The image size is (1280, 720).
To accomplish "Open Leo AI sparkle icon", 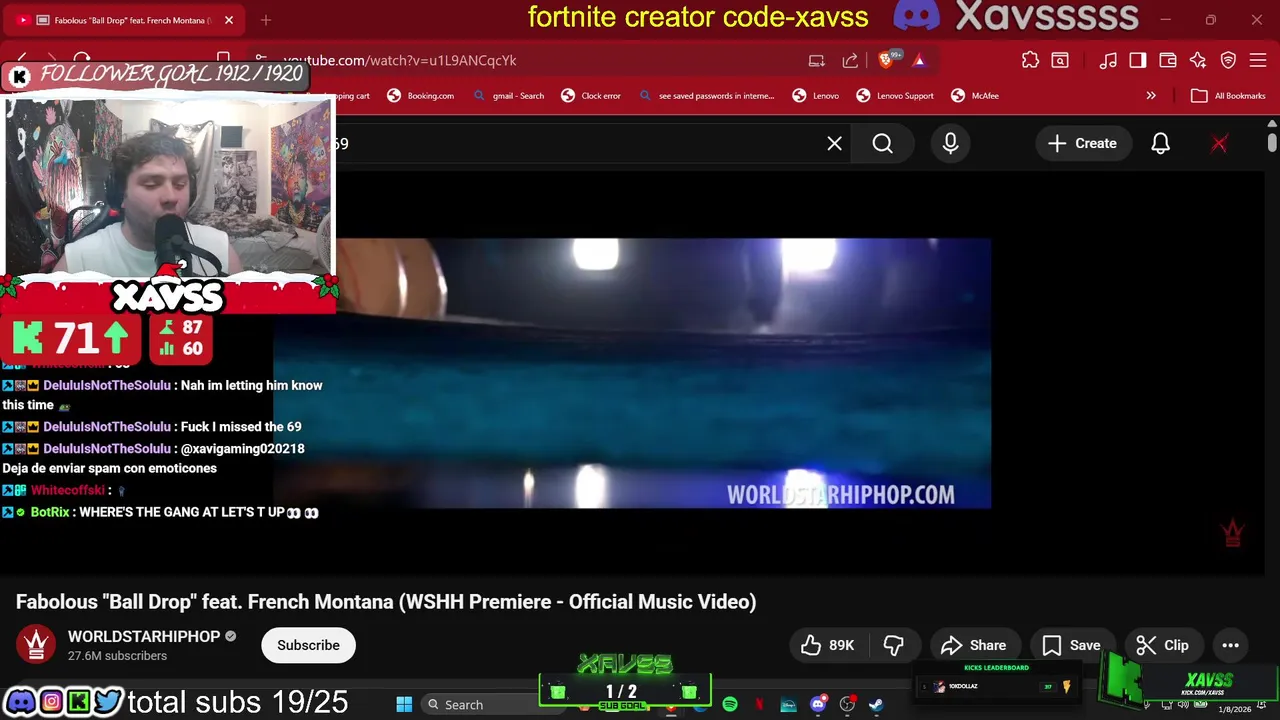I will [1198, 60].
